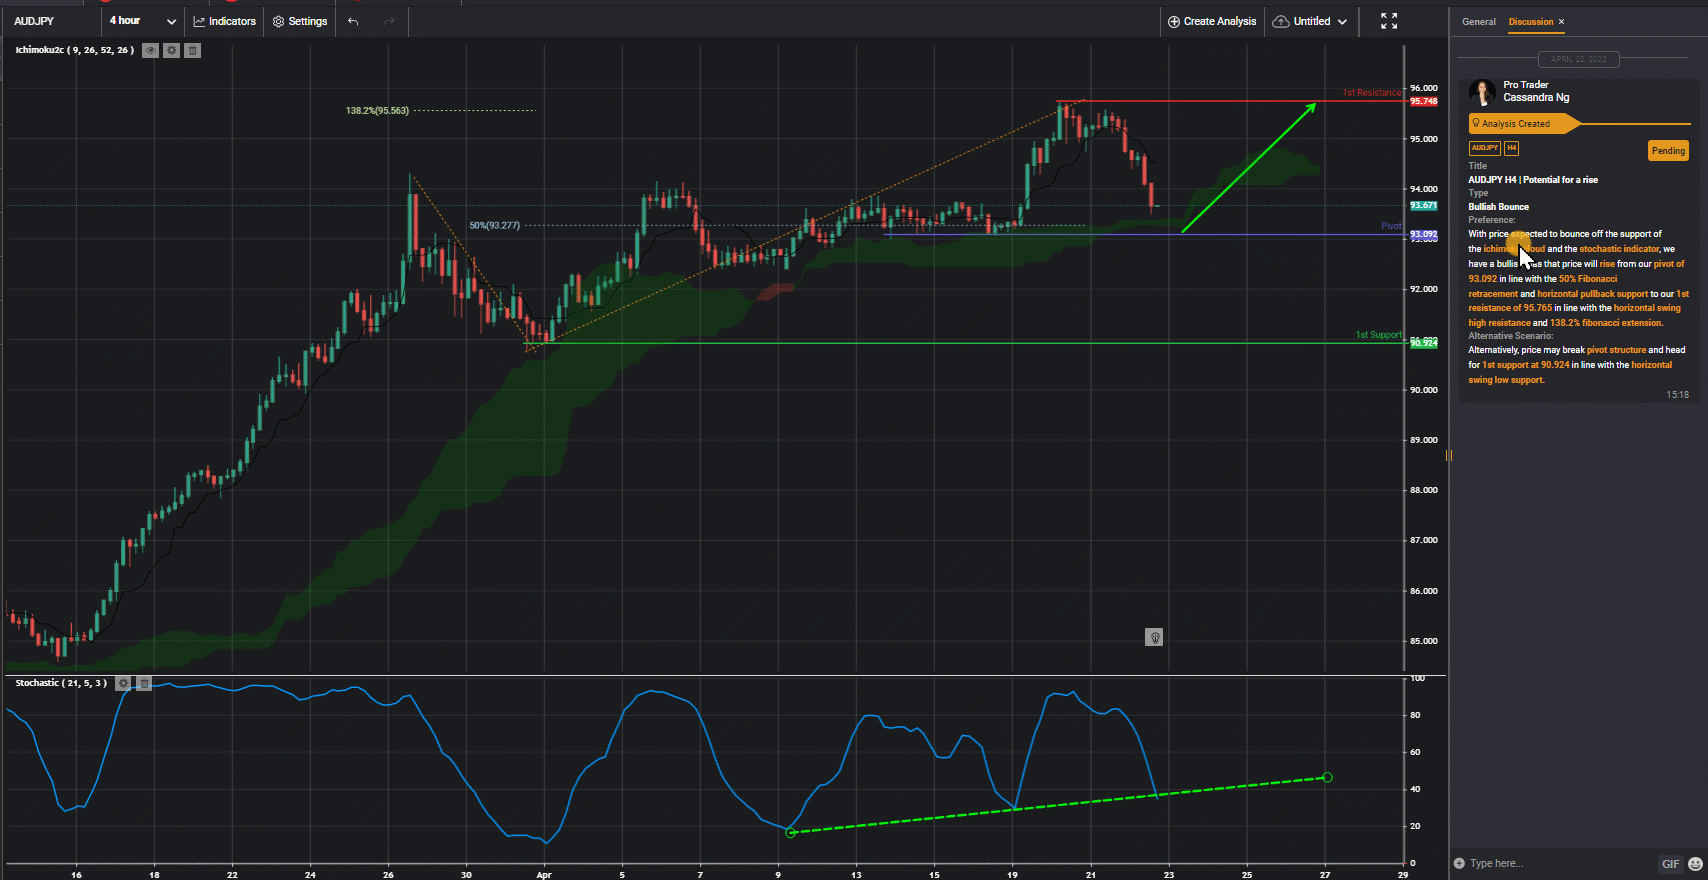Click the 93.092 pivot price label
The width and height of the screenshot is (1708, 880).
(x=1424, y=235)
